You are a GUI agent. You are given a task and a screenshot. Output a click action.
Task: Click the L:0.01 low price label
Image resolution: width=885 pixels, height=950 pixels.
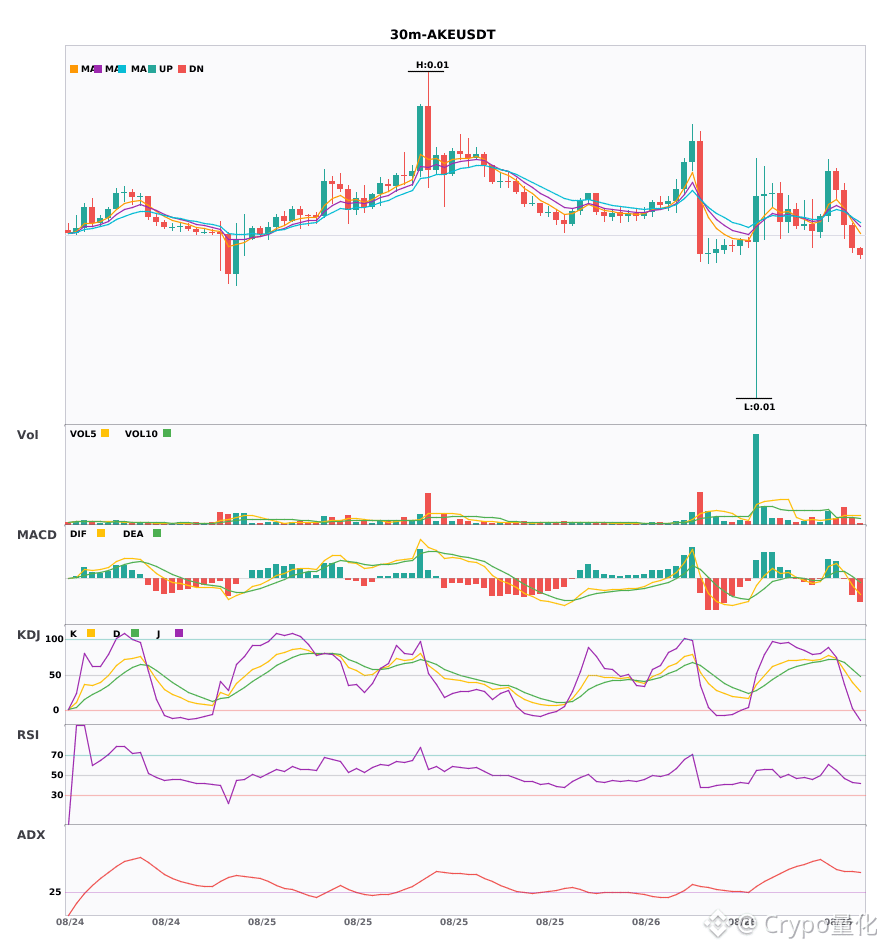pos(759,407)
